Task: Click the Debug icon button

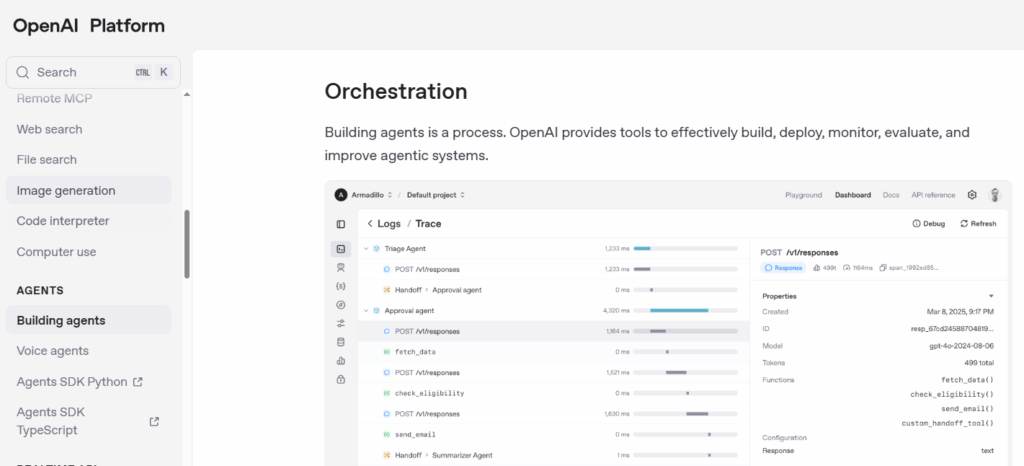Action: click(916, 224)
